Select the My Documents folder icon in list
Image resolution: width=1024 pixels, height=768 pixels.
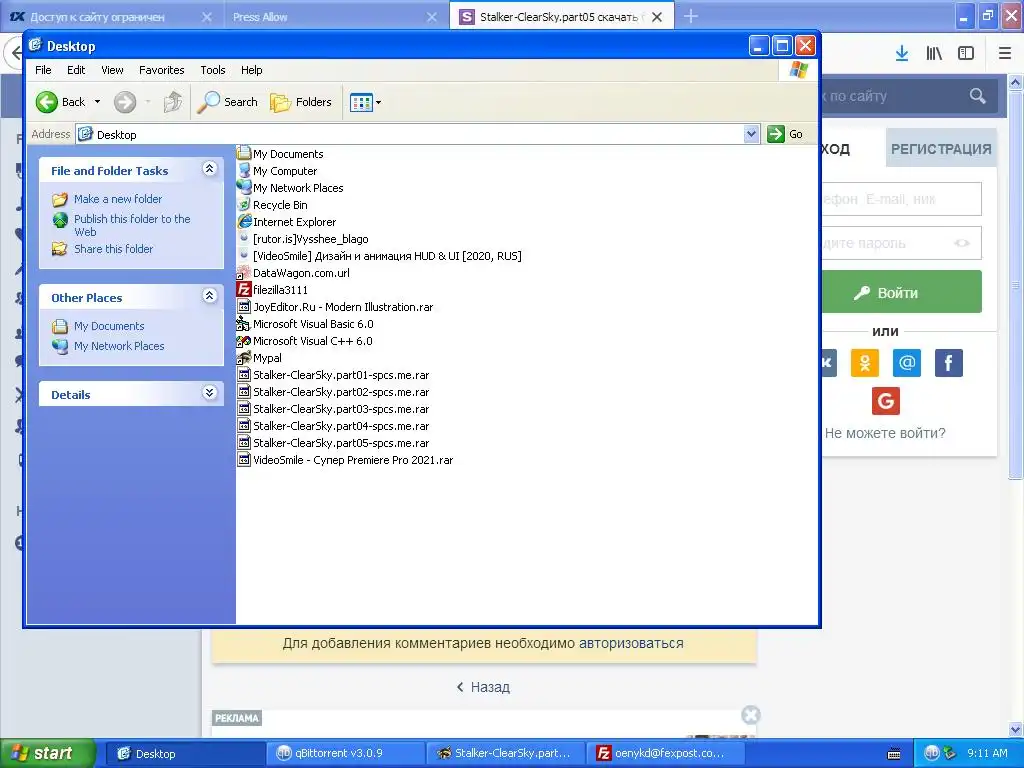[x=244, y=153]
